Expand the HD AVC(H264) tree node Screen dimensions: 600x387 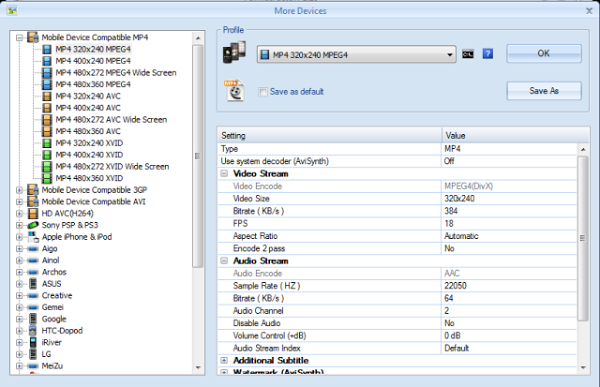coord(19,214)
